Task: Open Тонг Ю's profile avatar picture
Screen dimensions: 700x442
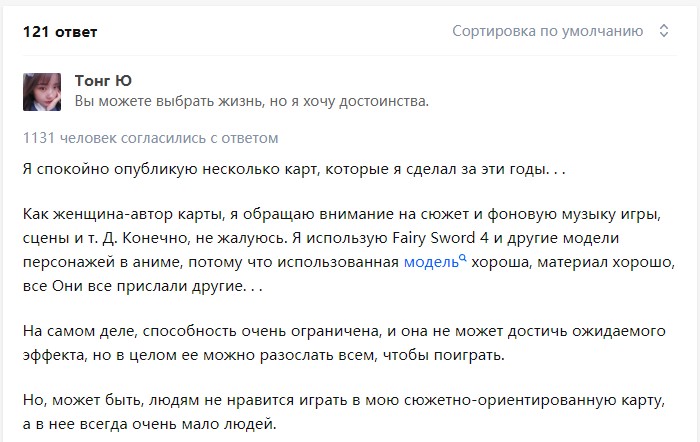Action: point(42,91)
